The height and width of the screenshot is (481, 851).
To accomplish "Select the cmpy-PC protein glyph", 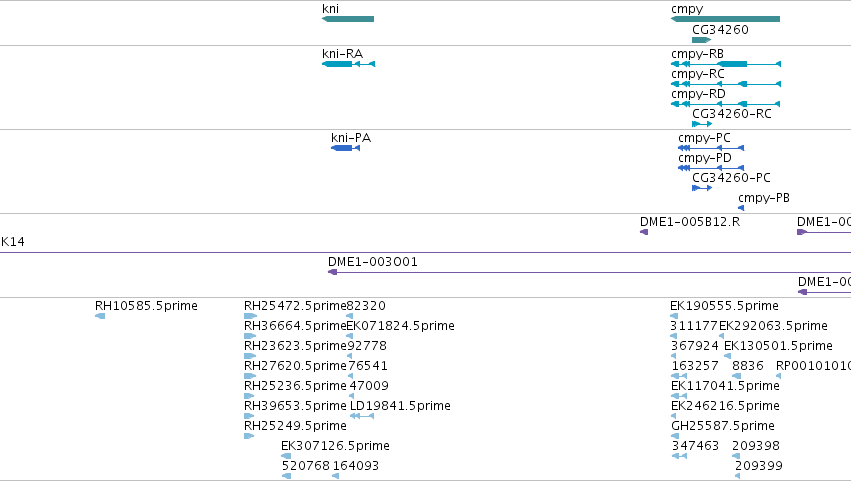I will (711, 148).
